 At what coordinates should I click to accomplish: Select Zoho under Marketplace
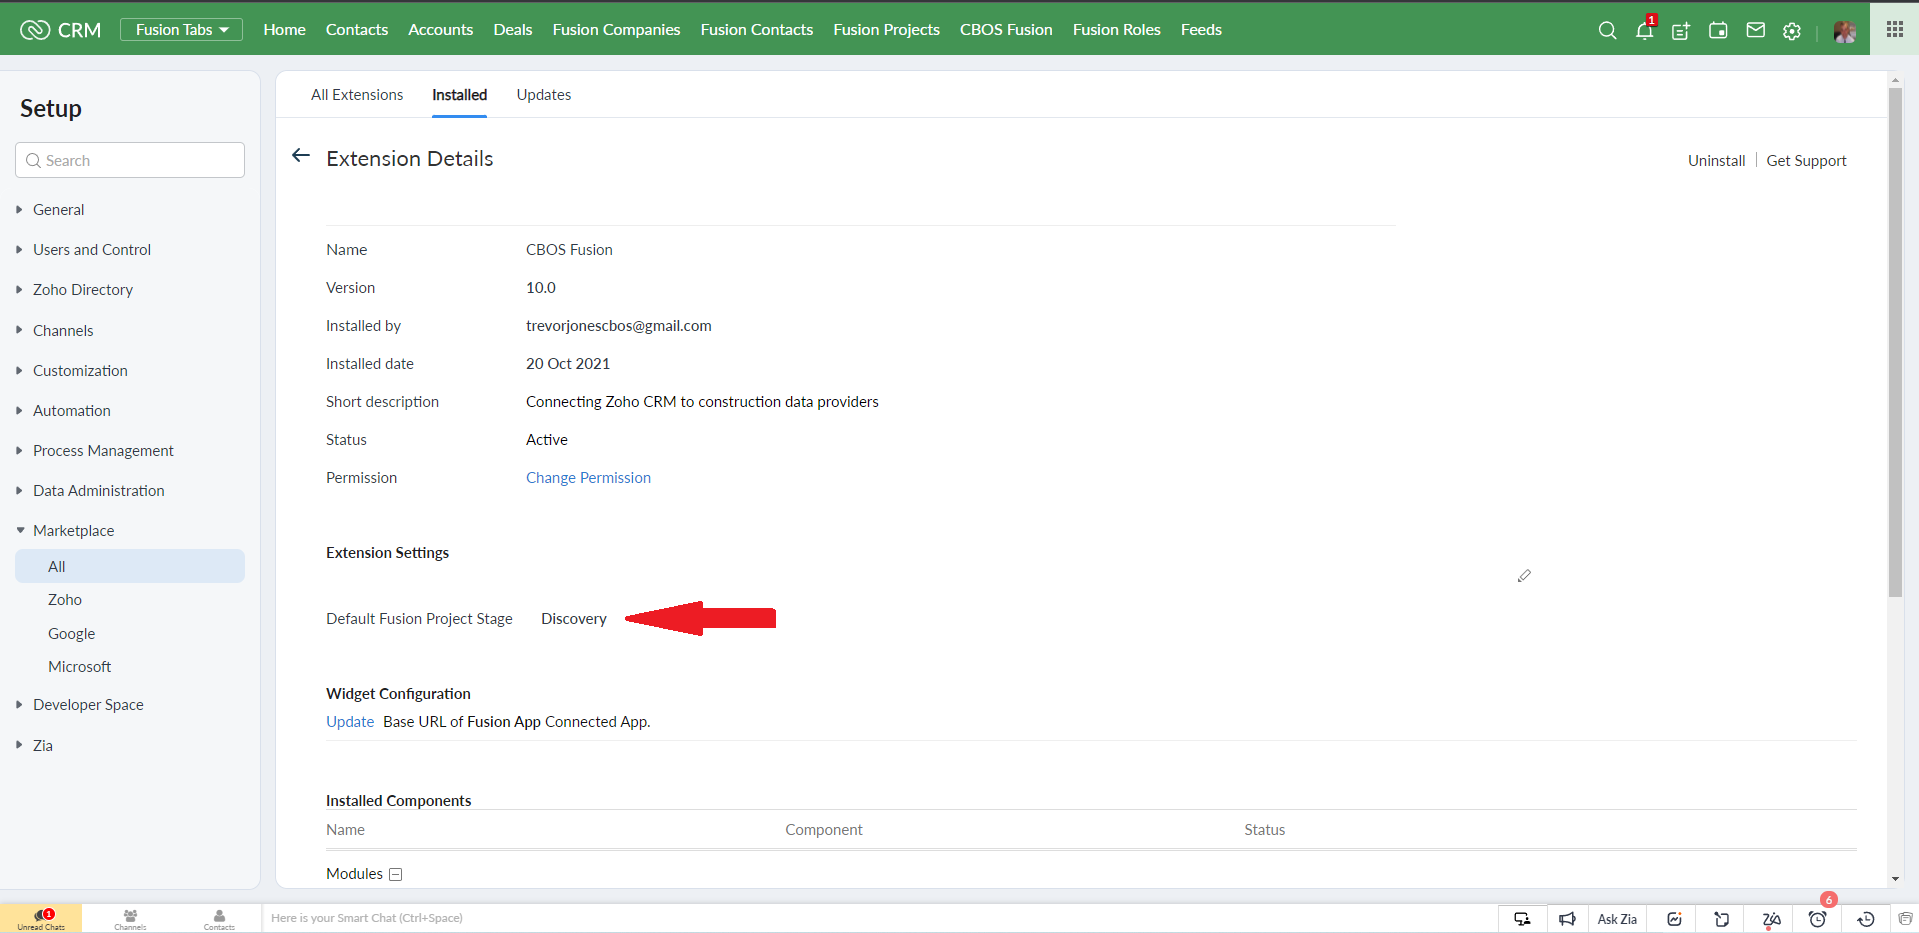point(65,600)
